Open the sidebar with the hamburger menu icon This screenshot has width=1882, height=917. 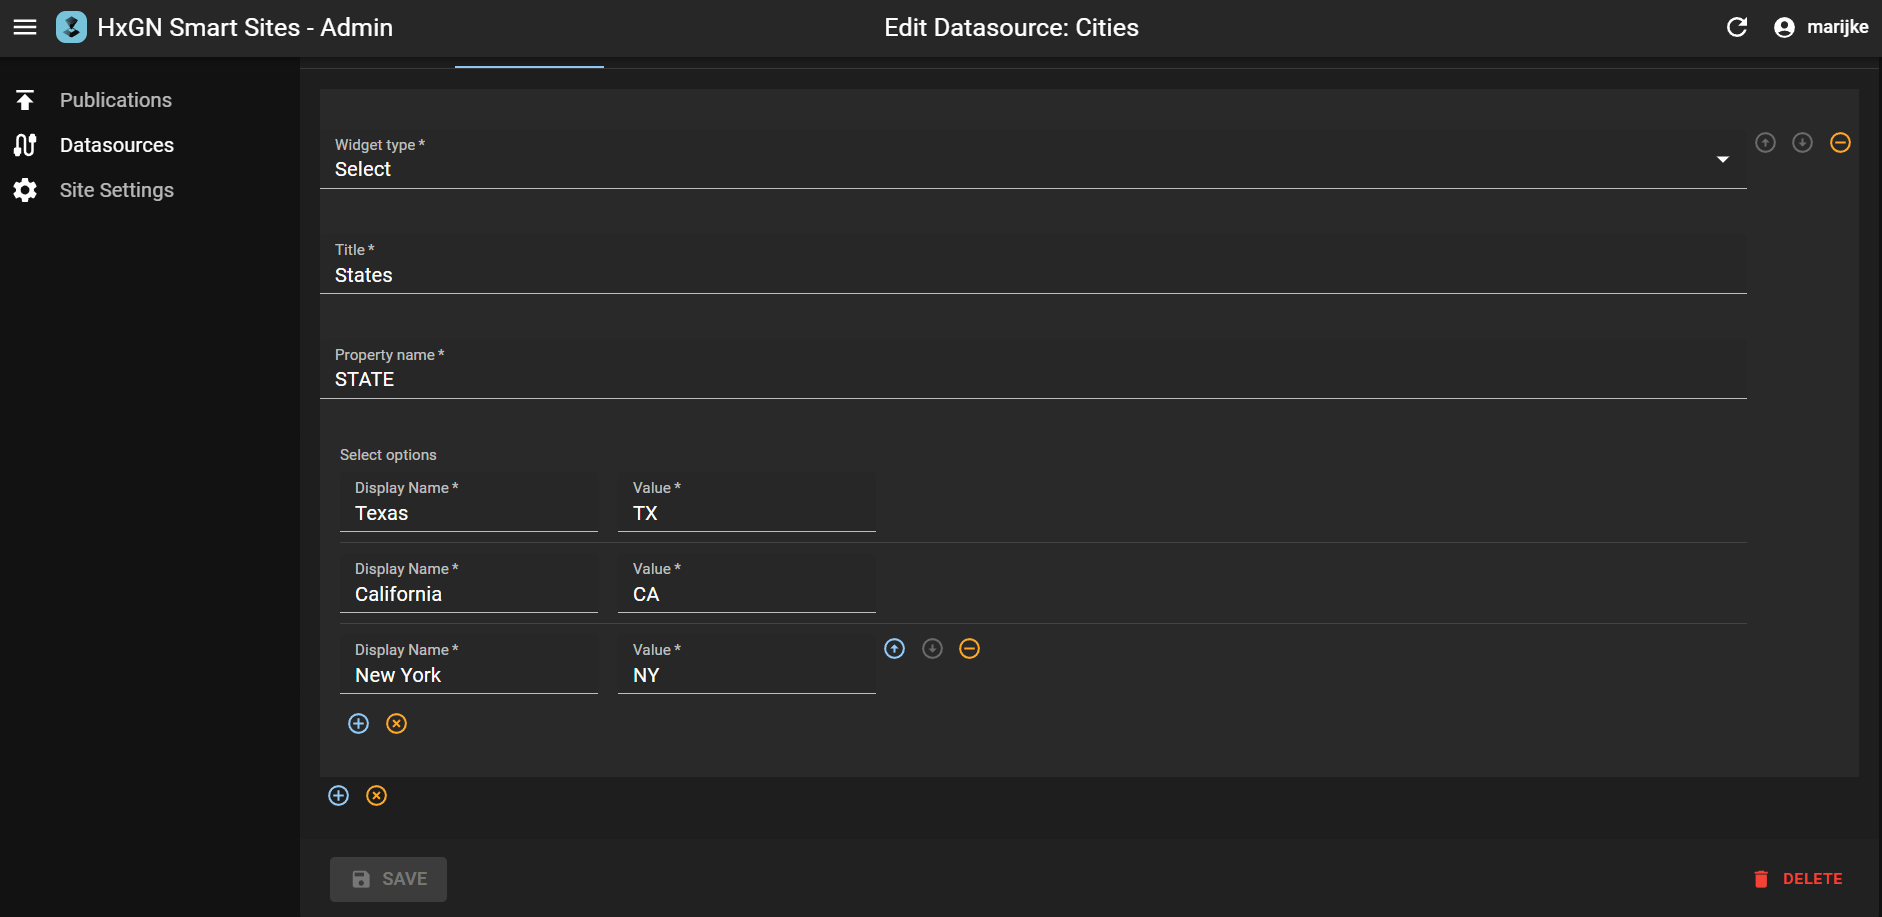tap(25, 27)
